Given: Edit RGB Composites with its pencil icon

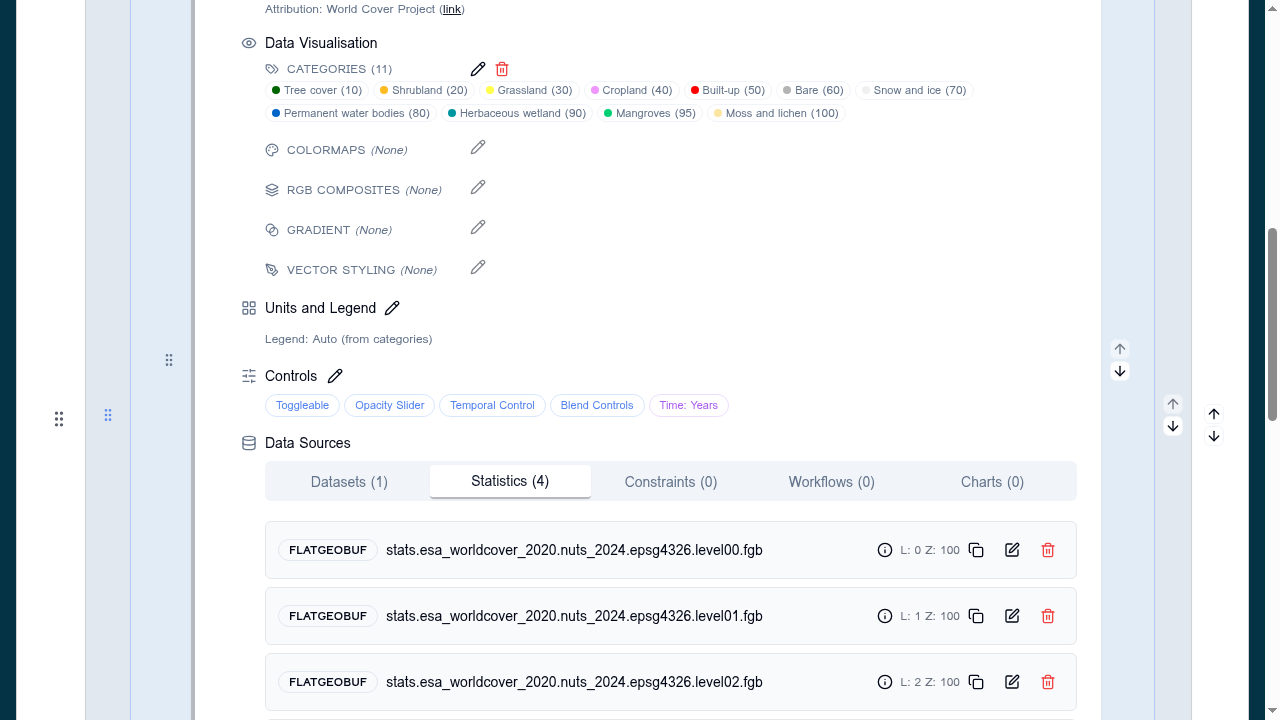Looking at the screenshot, I should point(478,187).
